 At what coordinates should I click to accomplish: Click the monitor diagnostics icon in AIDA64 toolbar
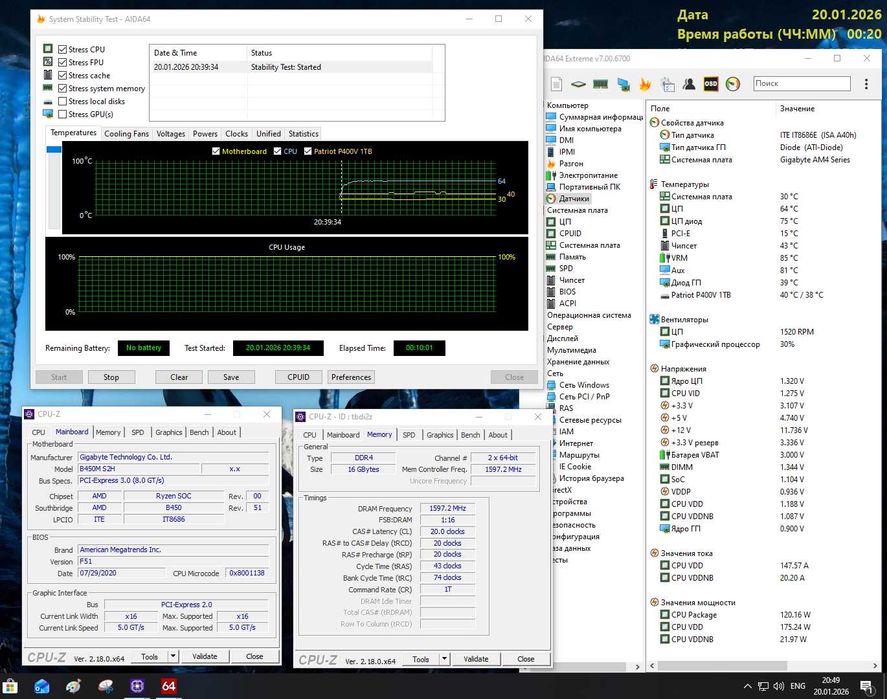click(623, 84)
